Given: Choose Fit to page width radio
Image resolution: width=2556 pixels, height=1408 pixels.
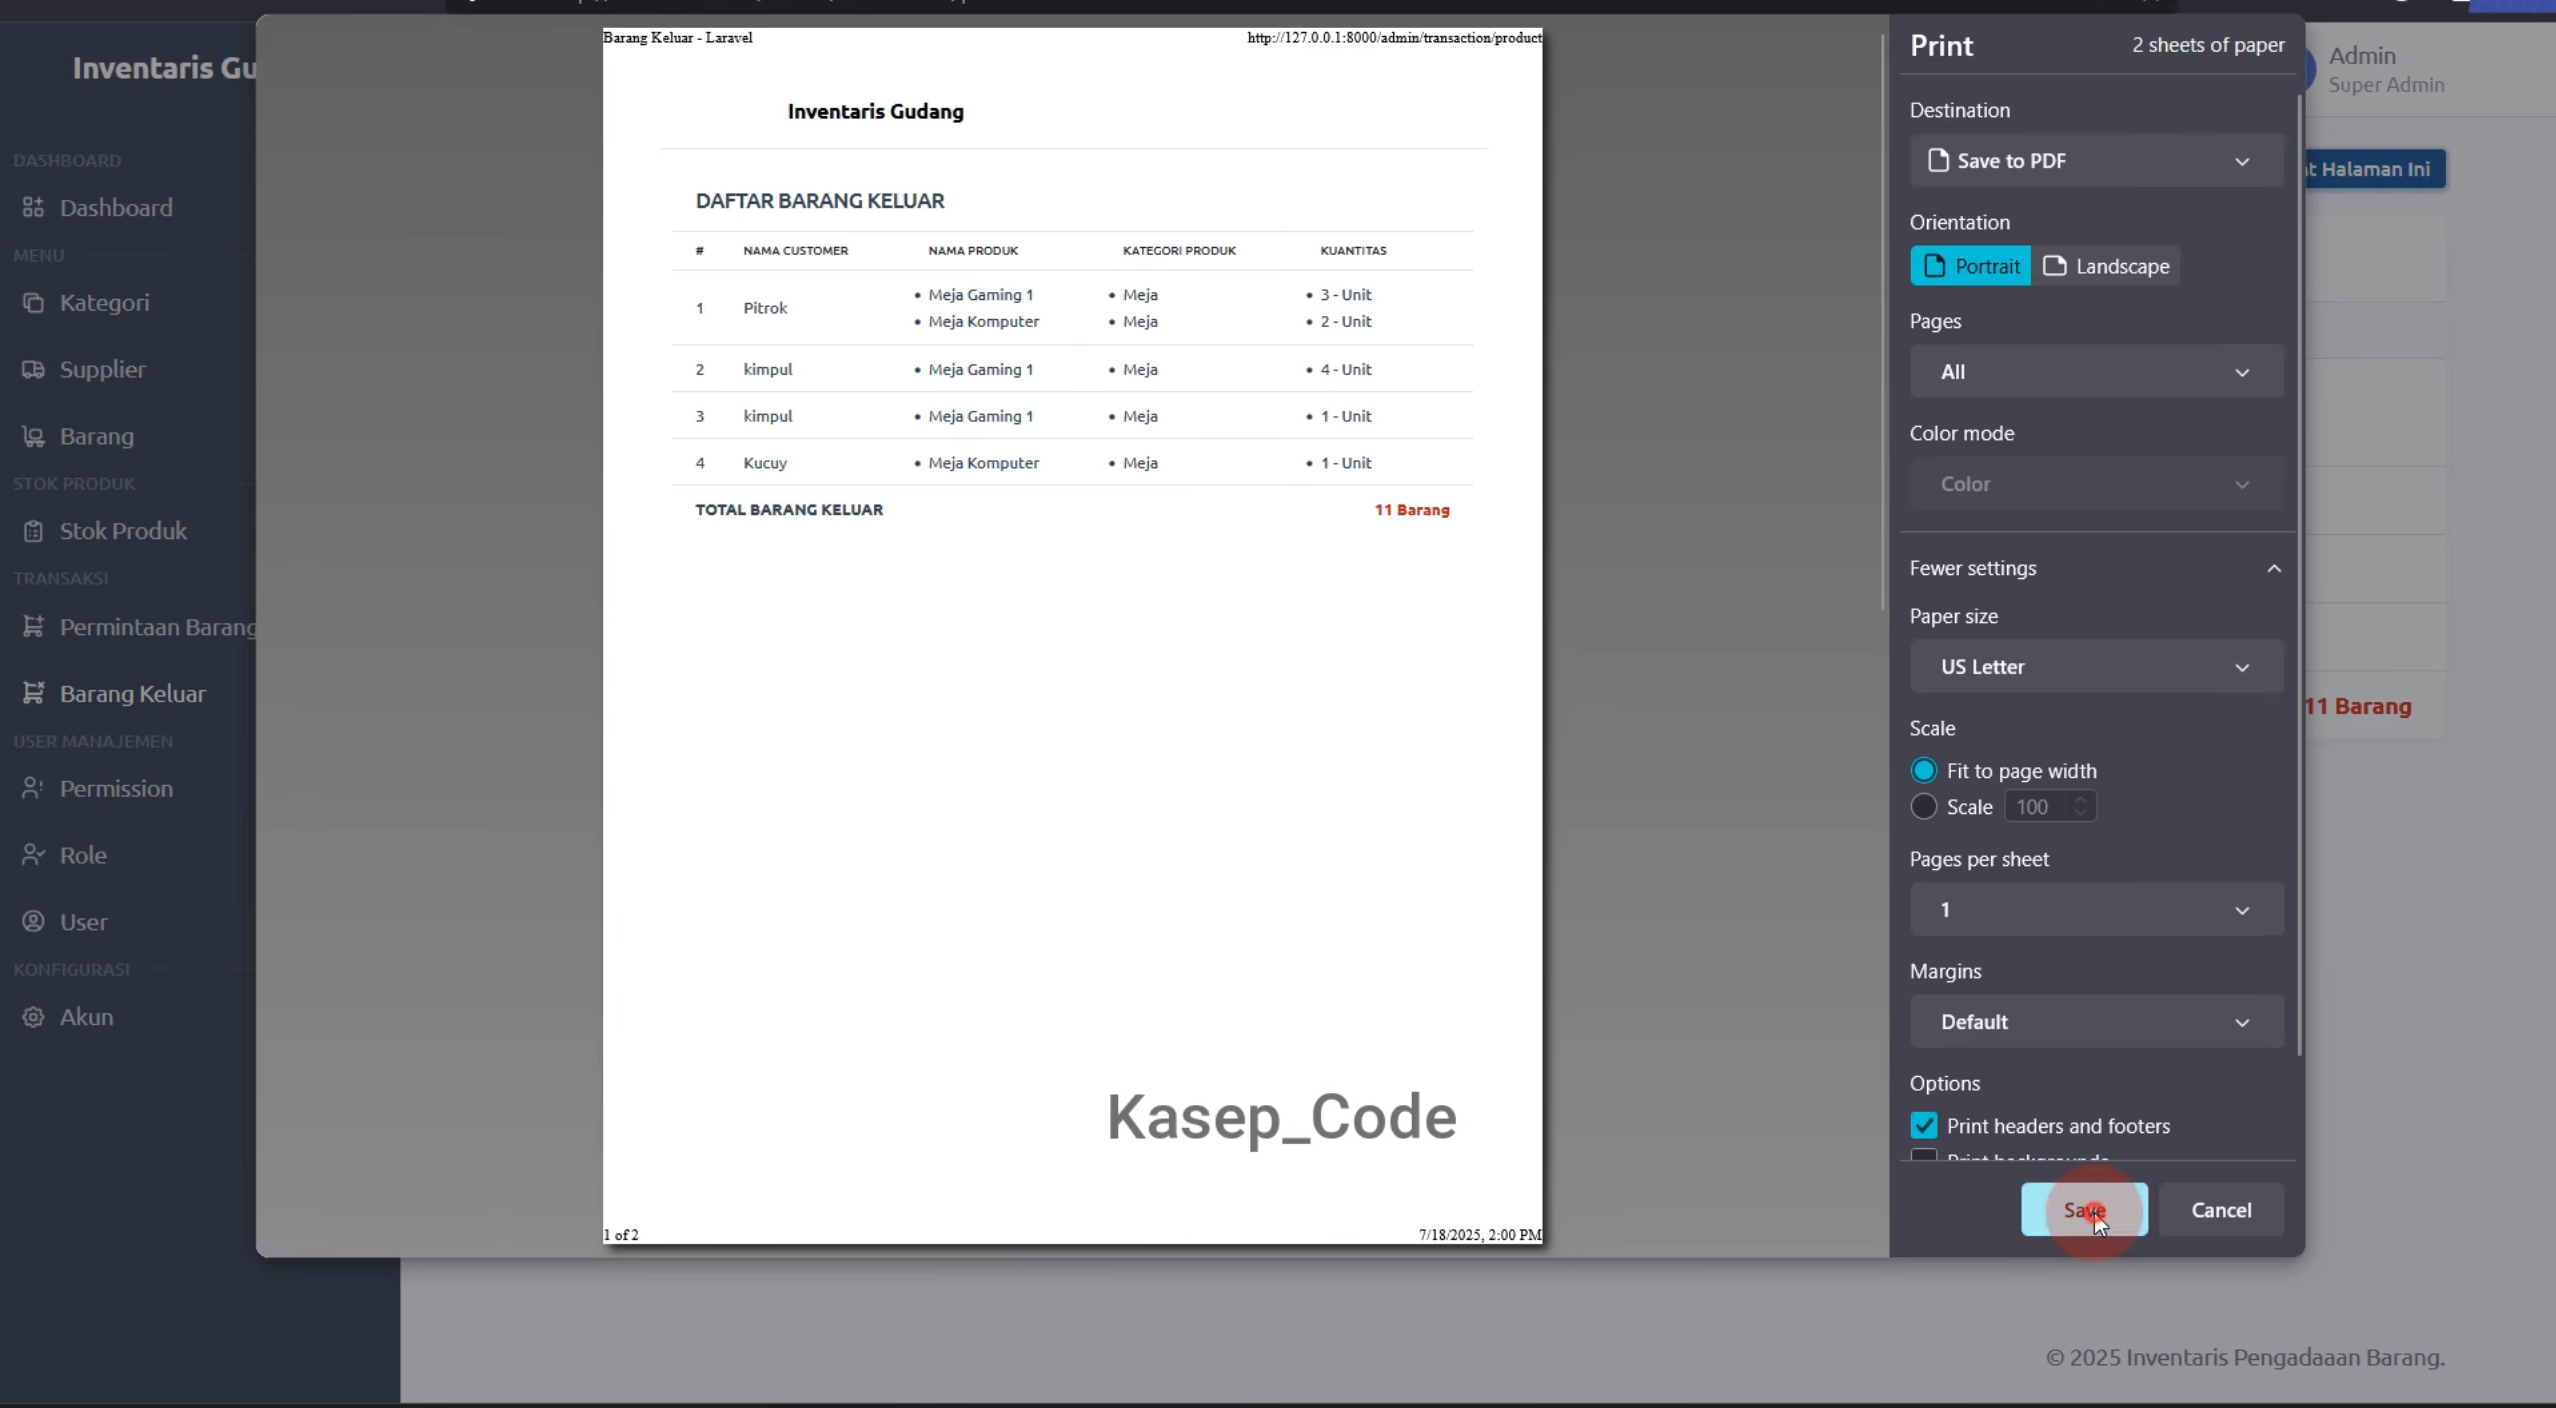Looking at the screenshot, I should [1923, 771].
